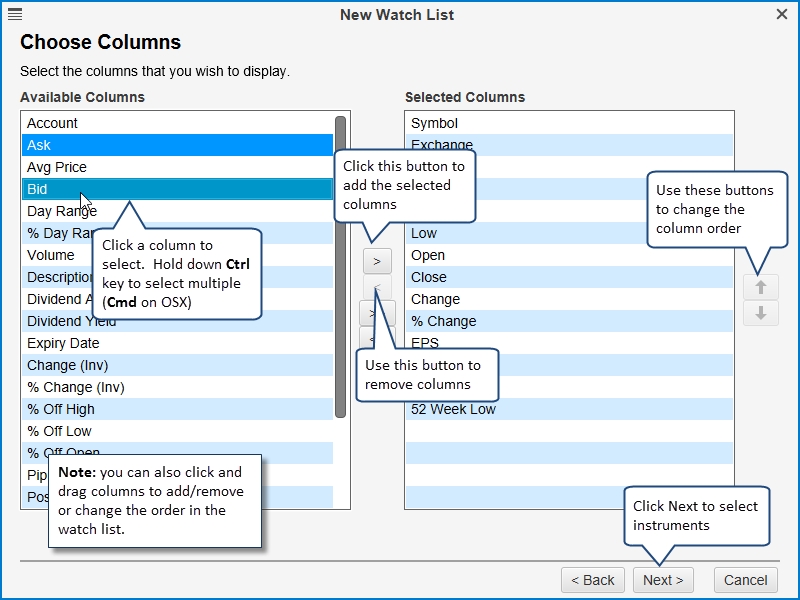Open the hamburger menu in title bar
Image resolution: width=800 pixels, height=600 pixels.
[15, 14]
